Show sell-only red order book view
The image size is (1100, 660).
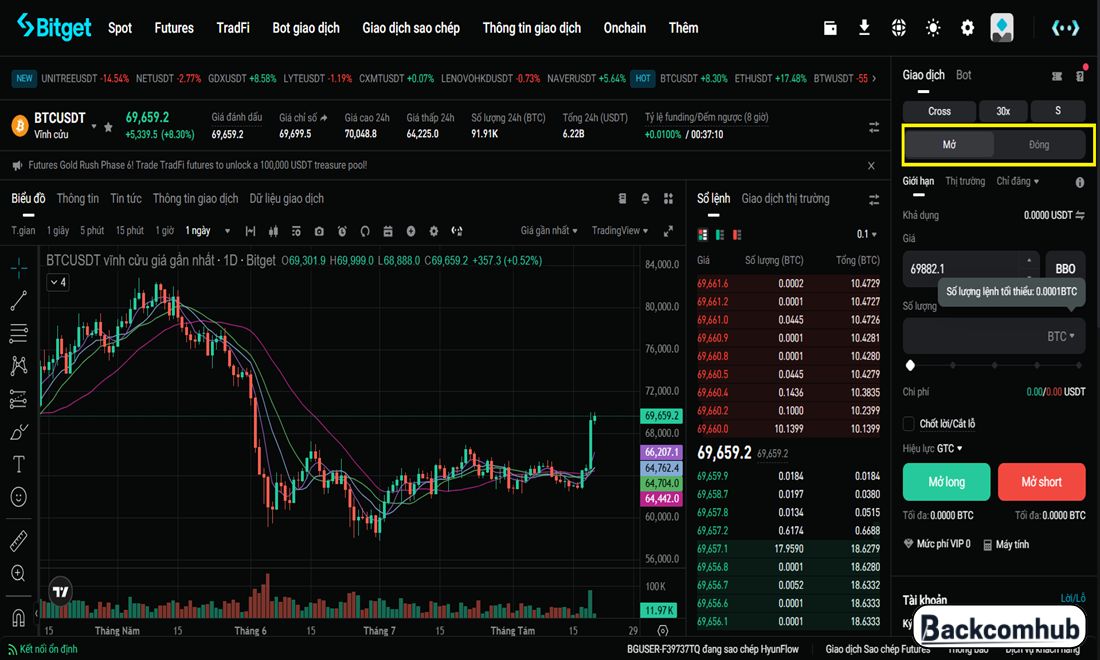(737, 235)
